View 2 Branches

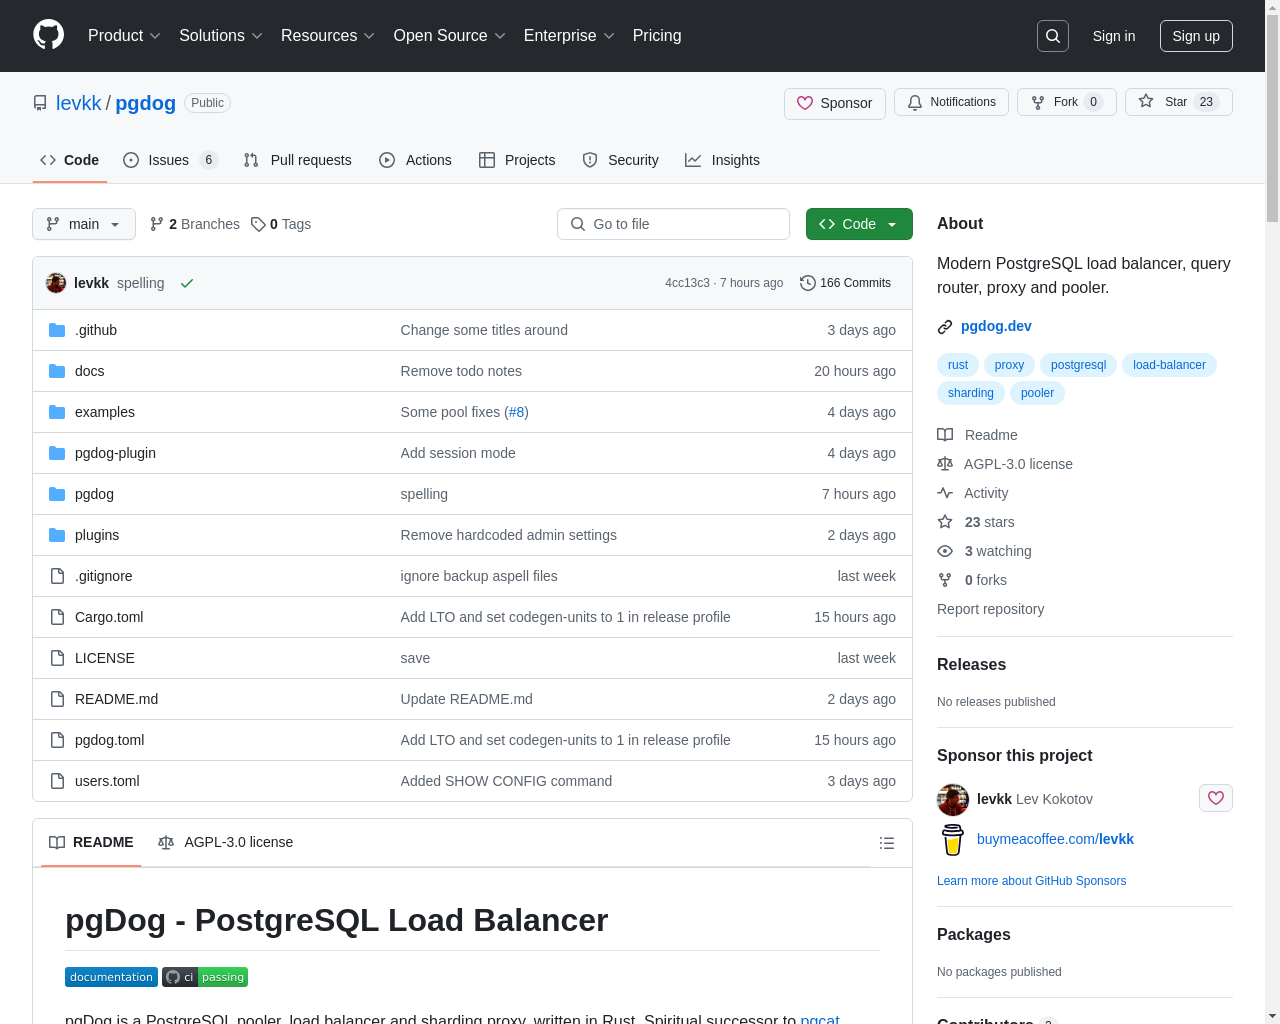[x=194, y=224]
